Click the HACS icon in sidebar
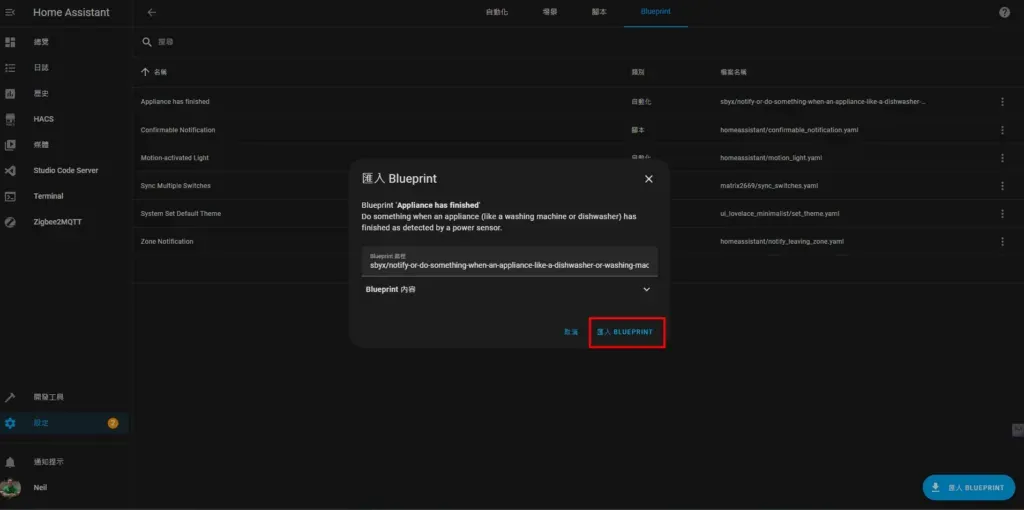Viewport: 1024px width, 510px height. (10, 119)
